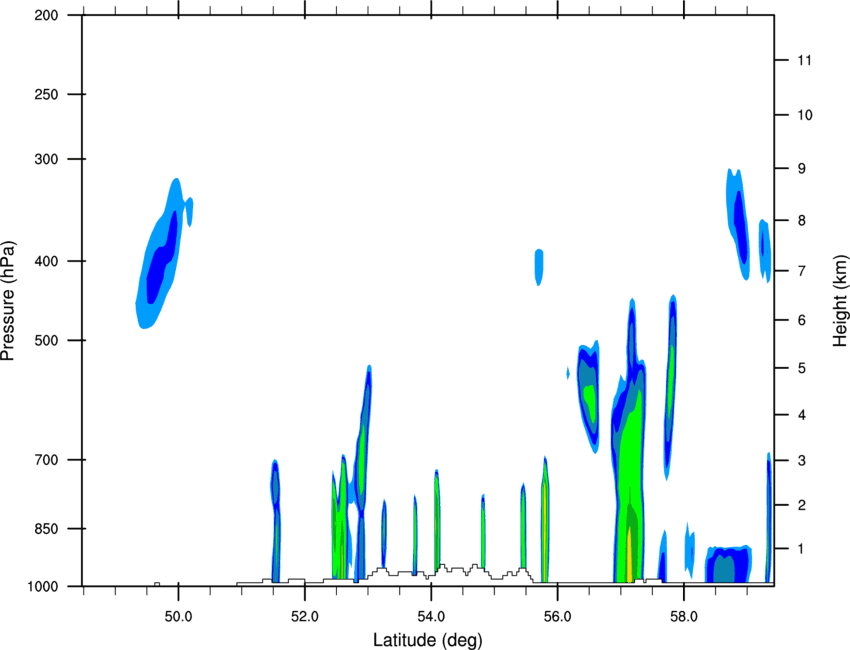Viewport: 850px width, 650px height.
Task: Click the 52.0 latitude tick label
Action: click(305, 616)
